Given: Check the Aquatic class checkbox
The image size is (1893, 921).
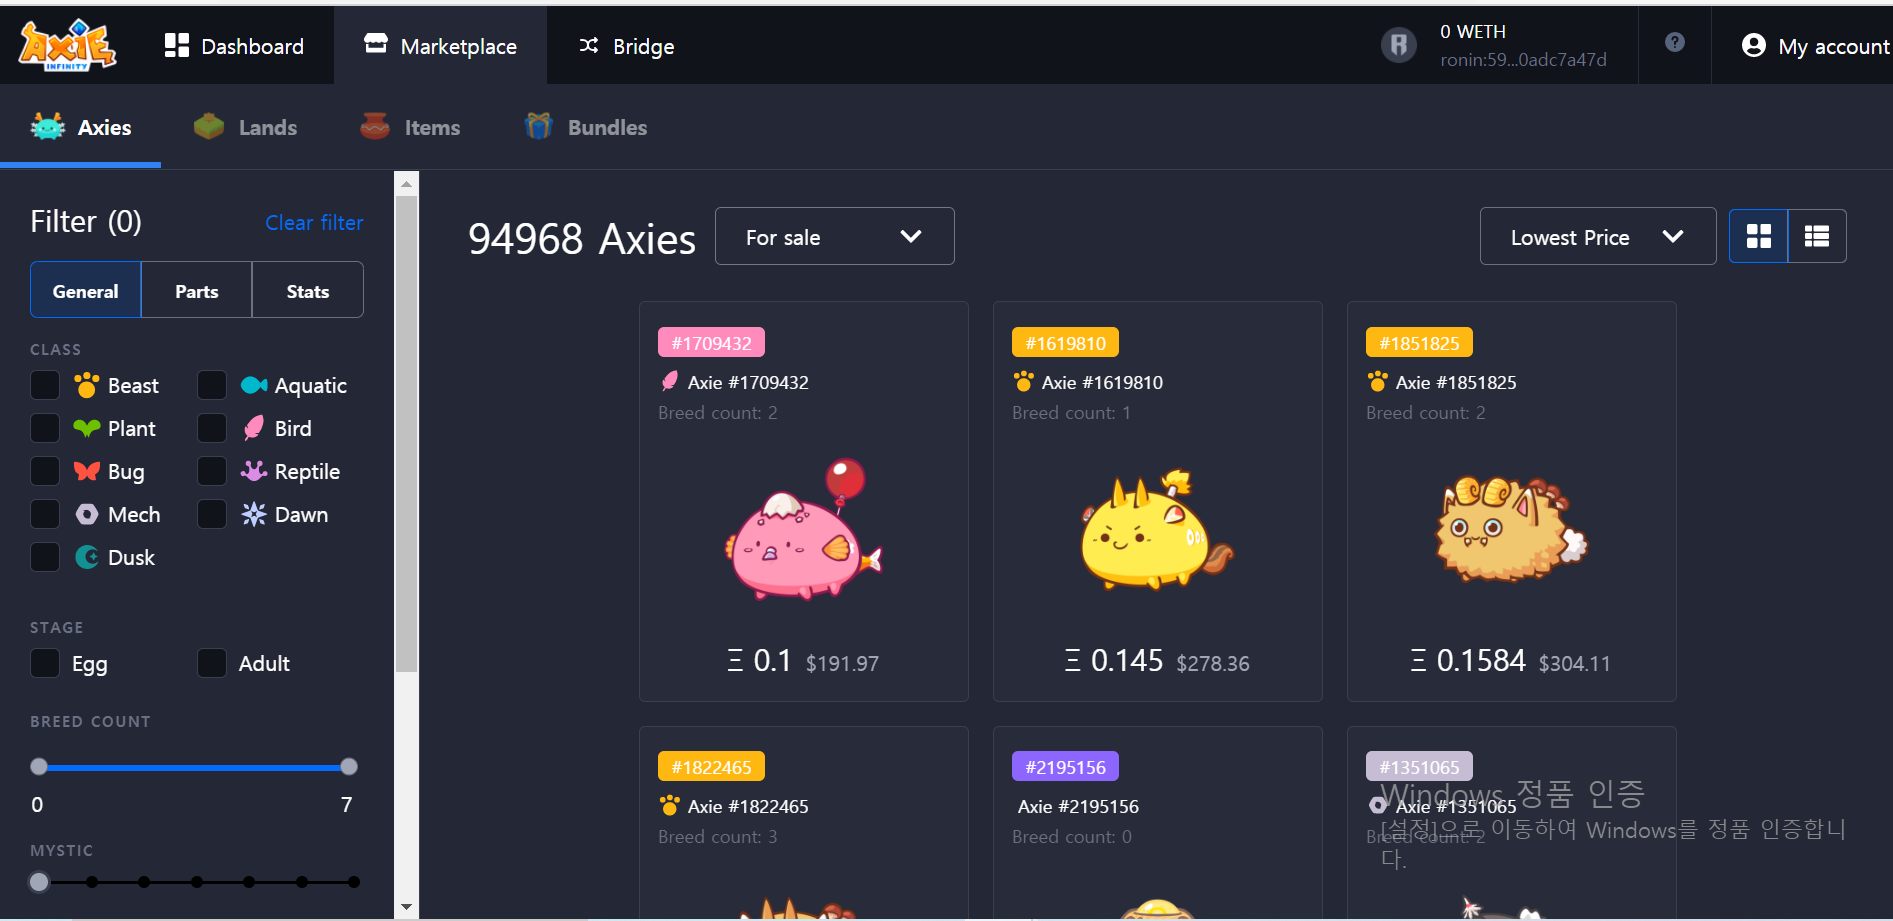Looking at the screenshot, I should coord(212,385).
